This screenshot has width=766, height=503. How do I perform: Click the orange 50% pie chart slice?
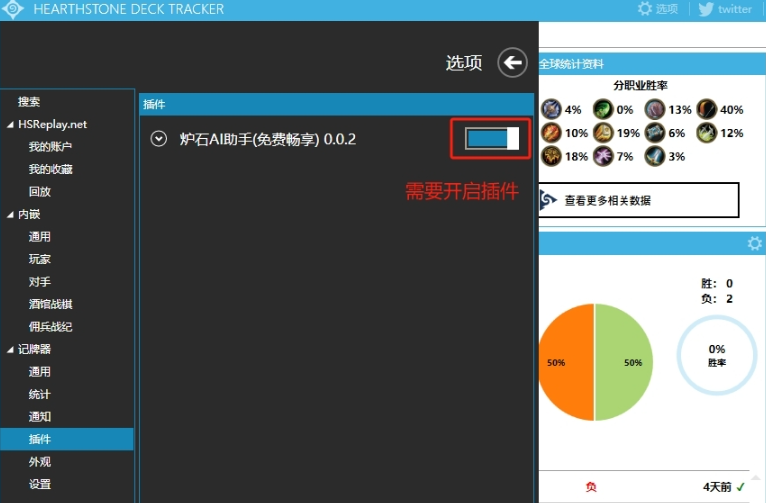(567, 362)
